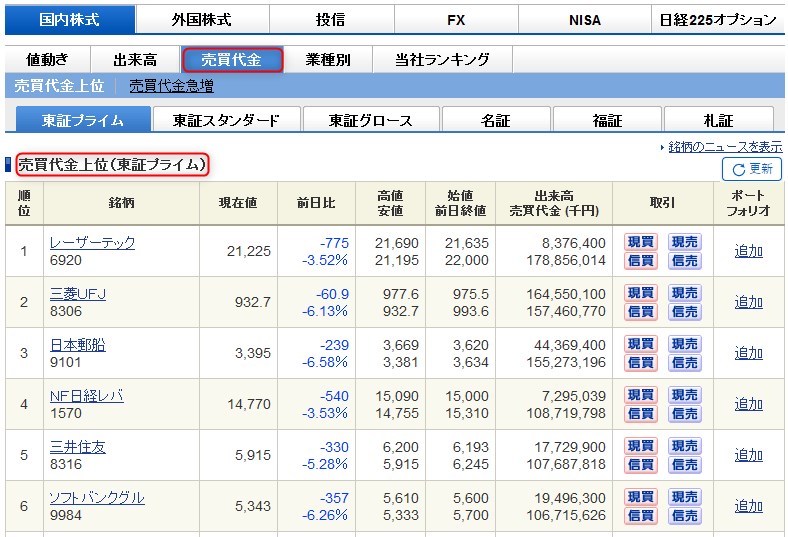Click 信買 button for 日本郵船
The image size is (788, 537).
pos(640,363)
